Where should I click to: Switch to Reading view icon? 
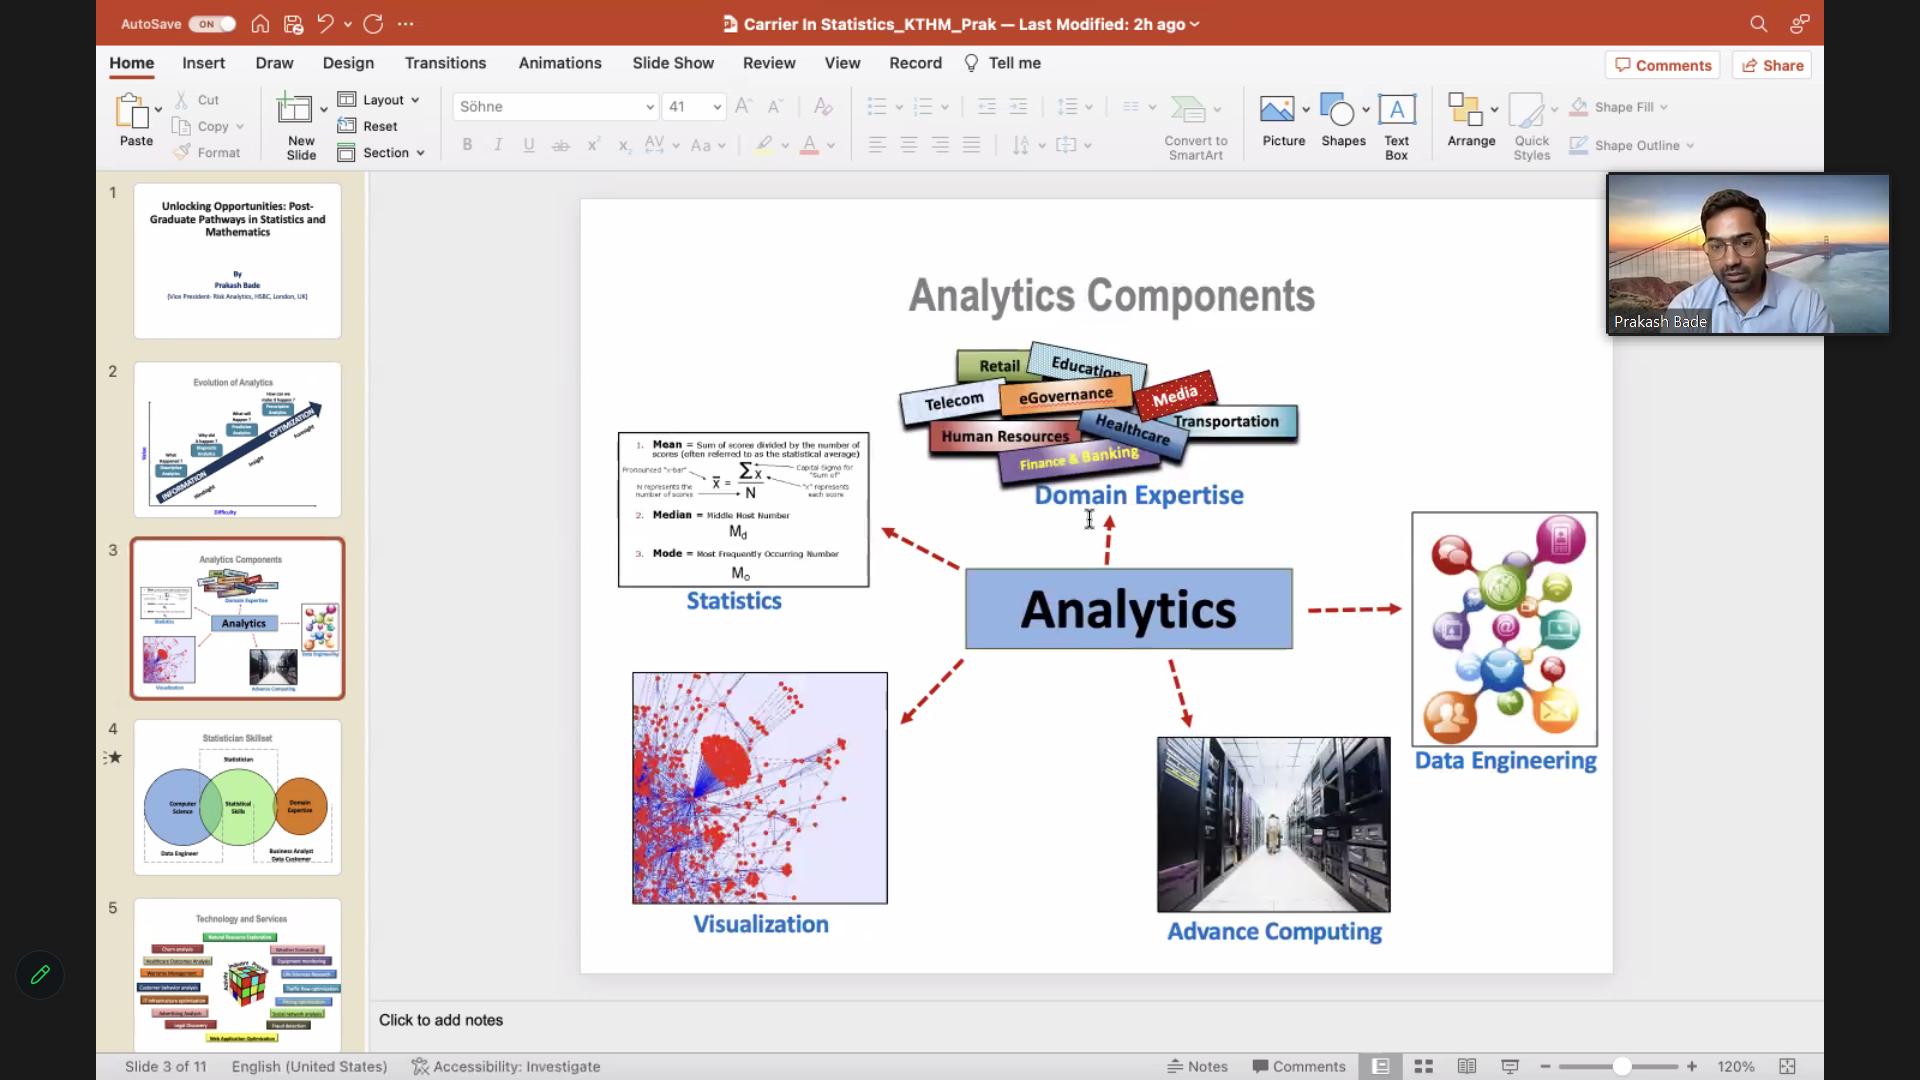1467,1067
